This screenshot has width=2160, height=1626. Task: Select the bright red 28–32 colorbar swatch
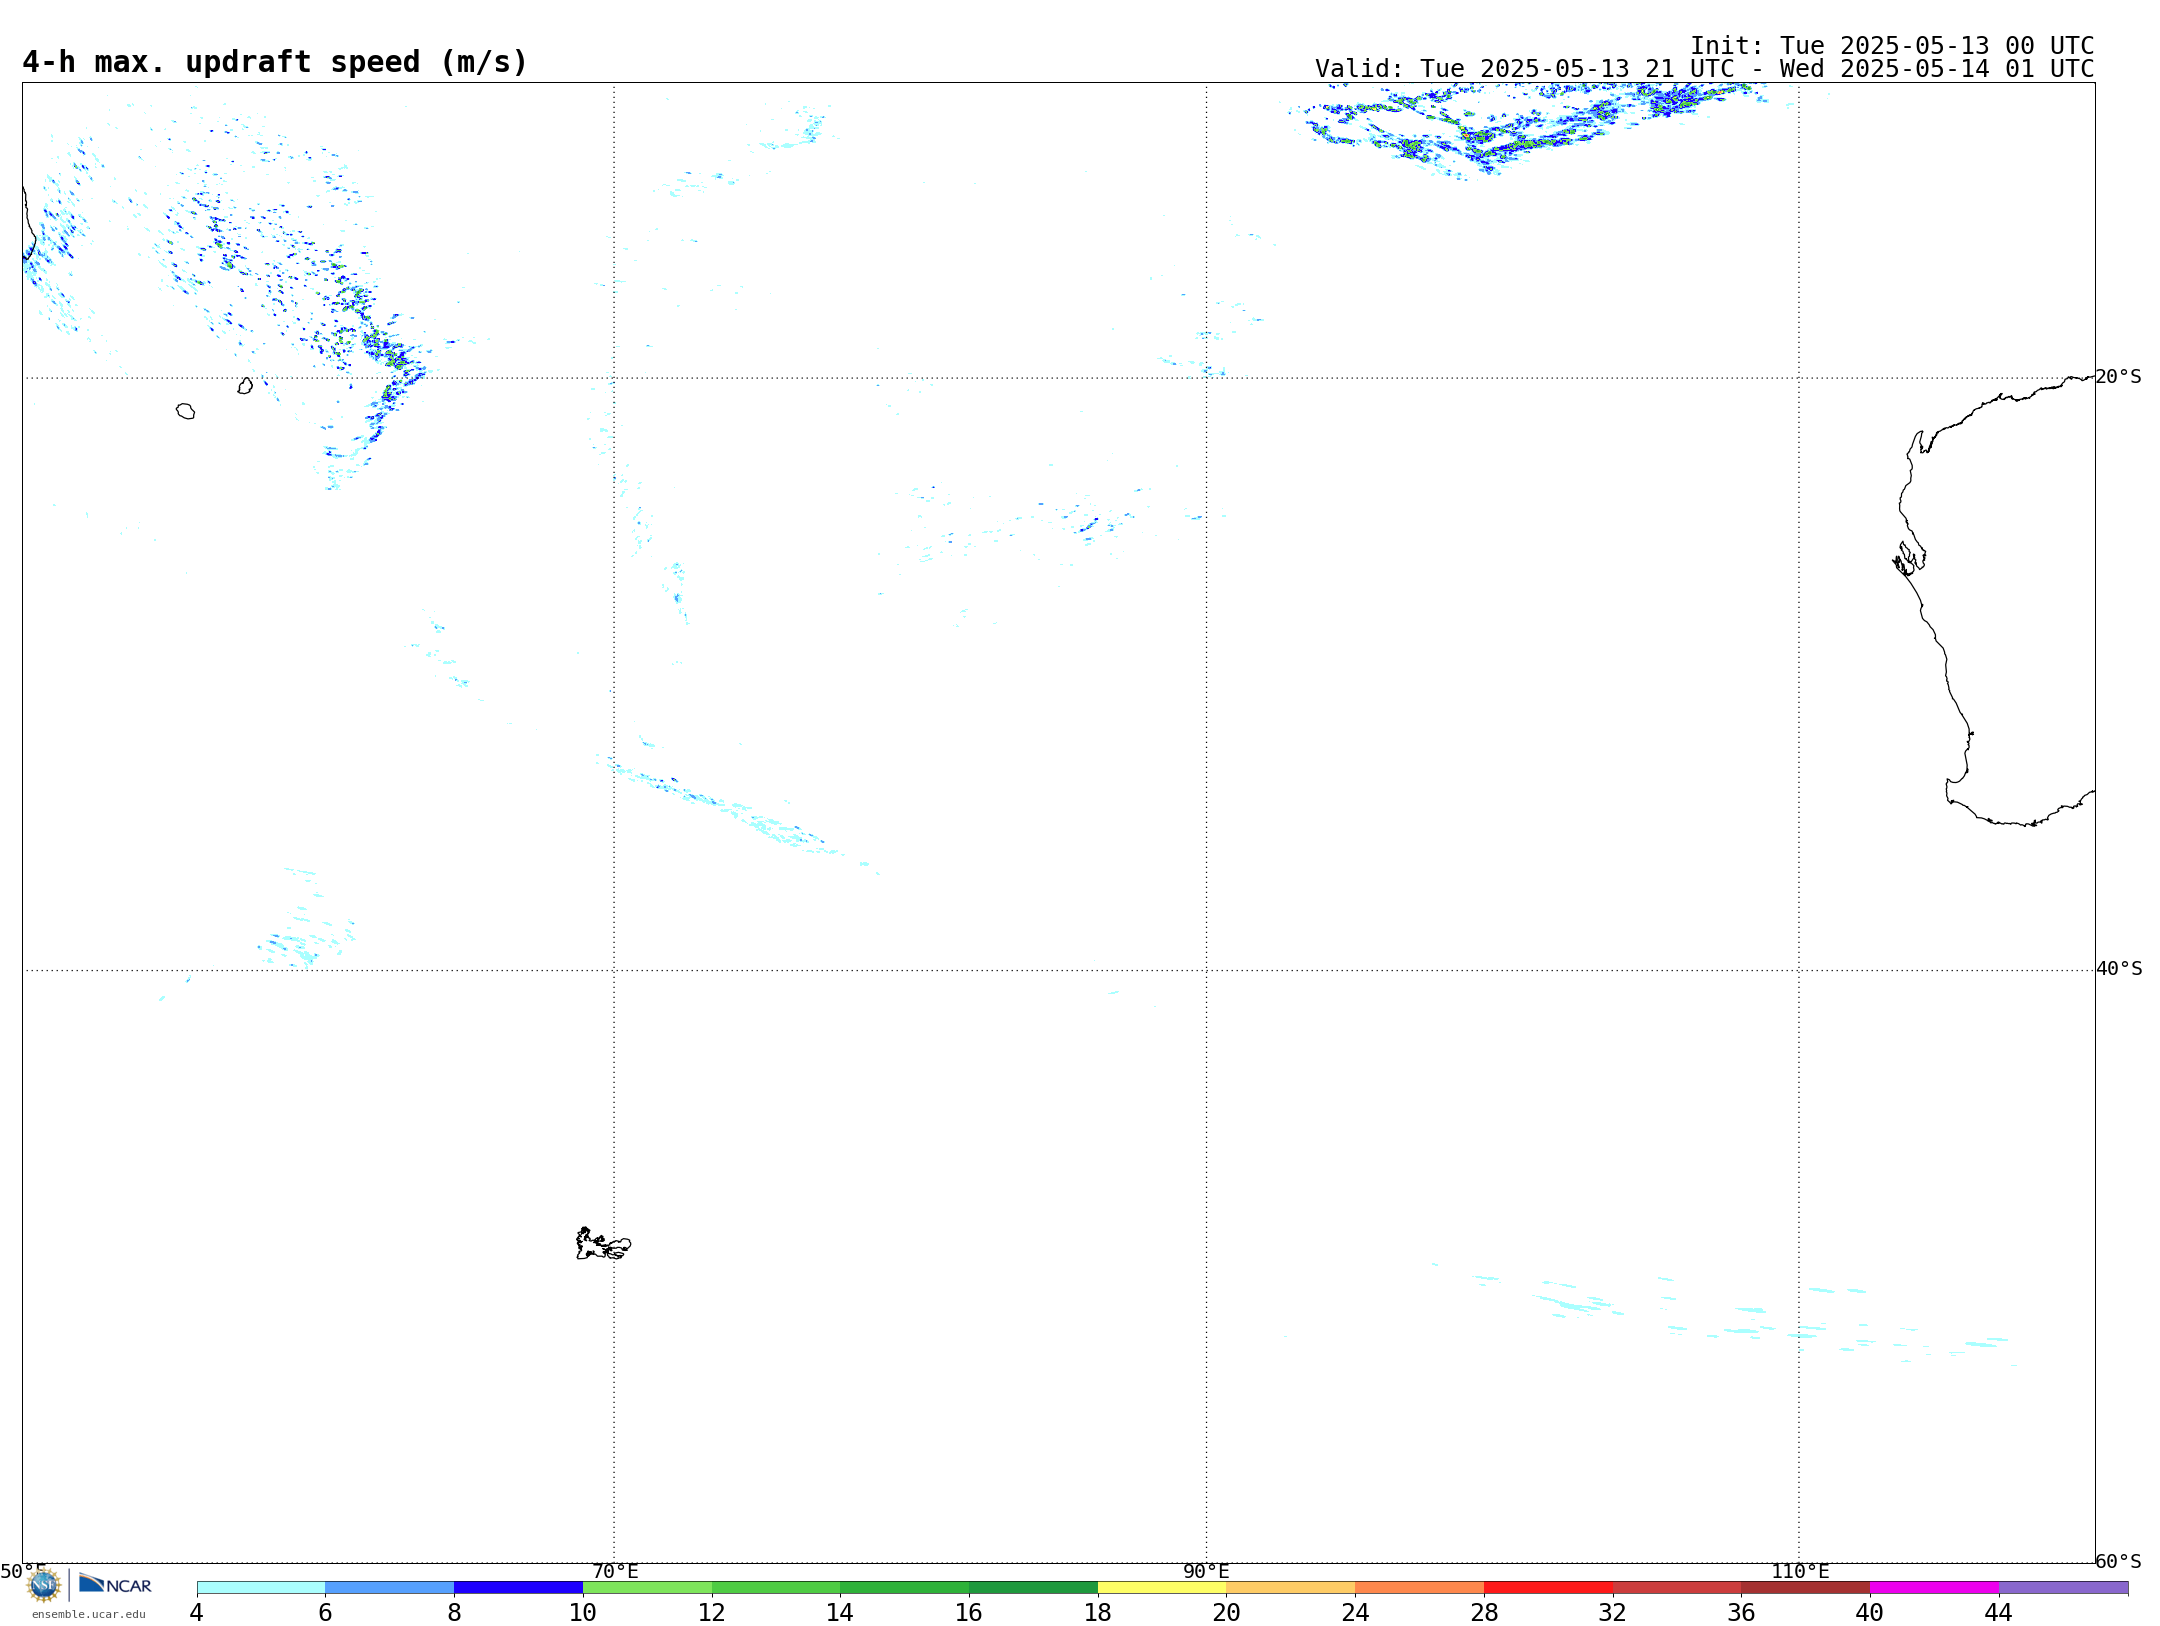coord(1548,1587)
